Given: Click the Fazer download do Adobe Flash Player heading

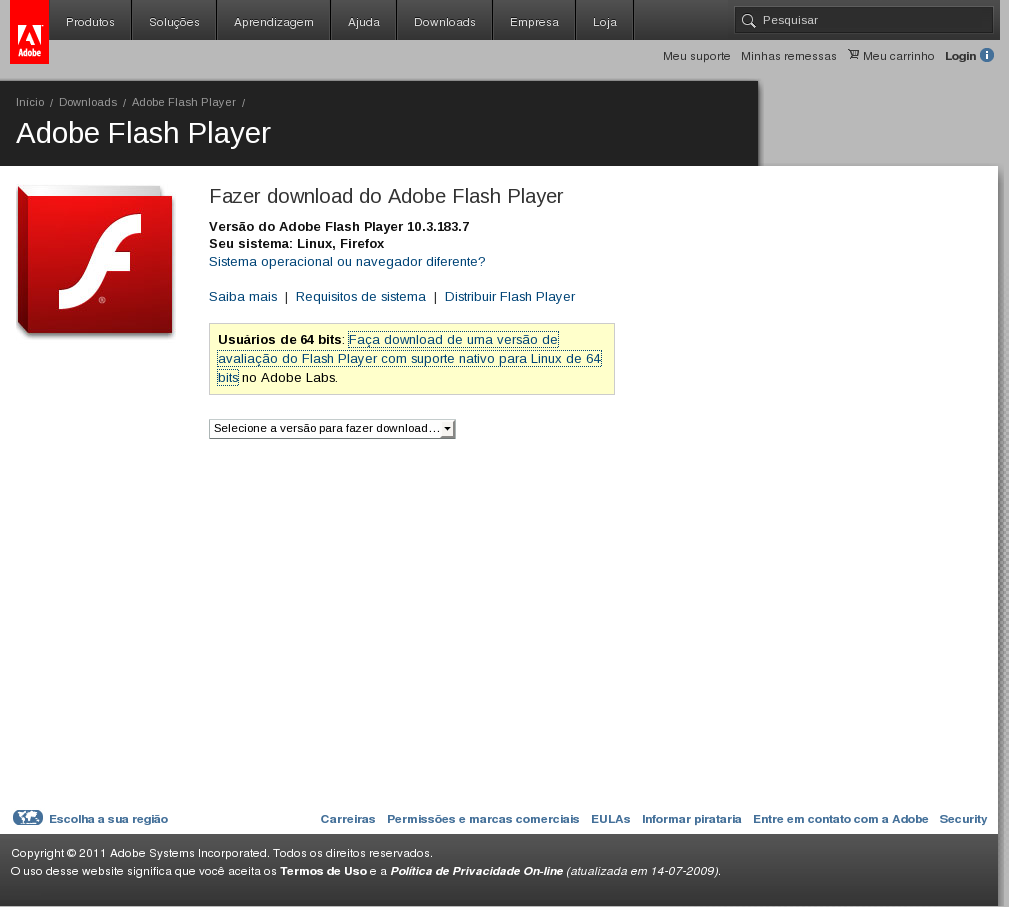Looking at the screenshot, I should (x=386, y=196).
